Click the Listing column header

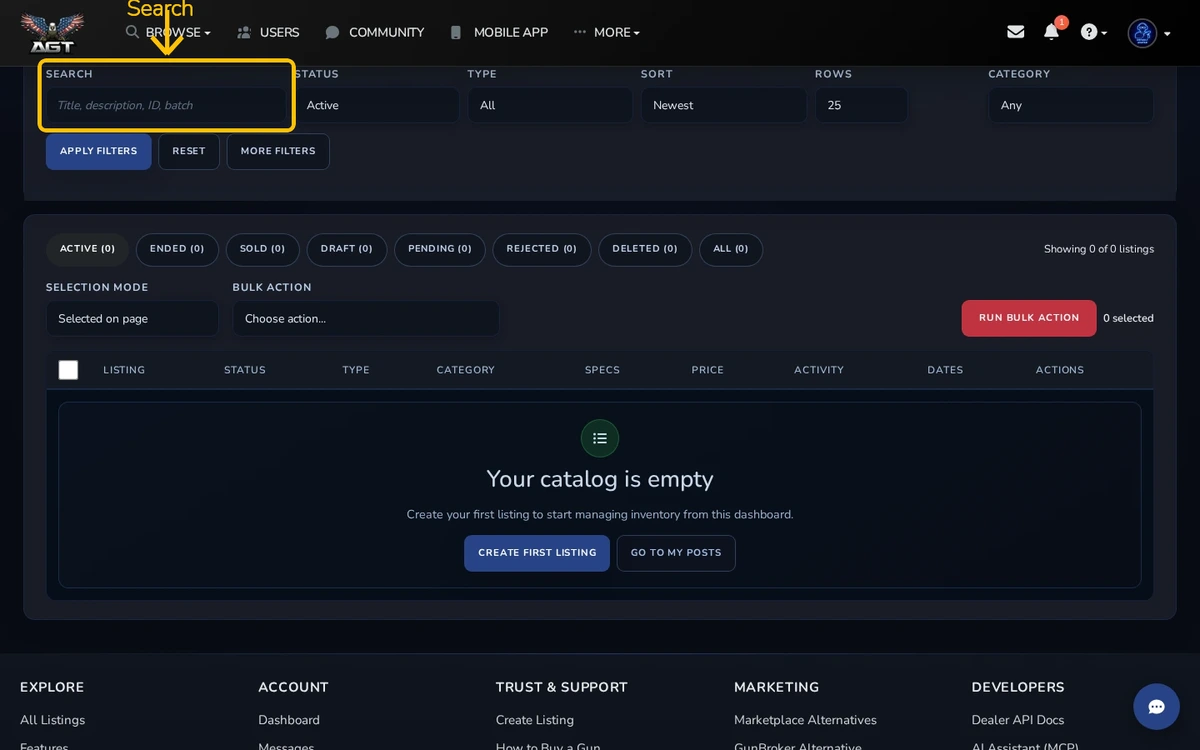[x=124, y=370]
